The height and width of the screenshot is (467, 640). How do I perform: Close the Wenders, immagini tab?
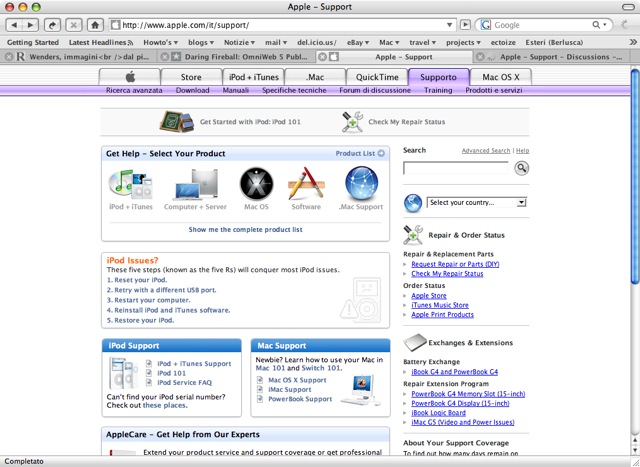9,57
